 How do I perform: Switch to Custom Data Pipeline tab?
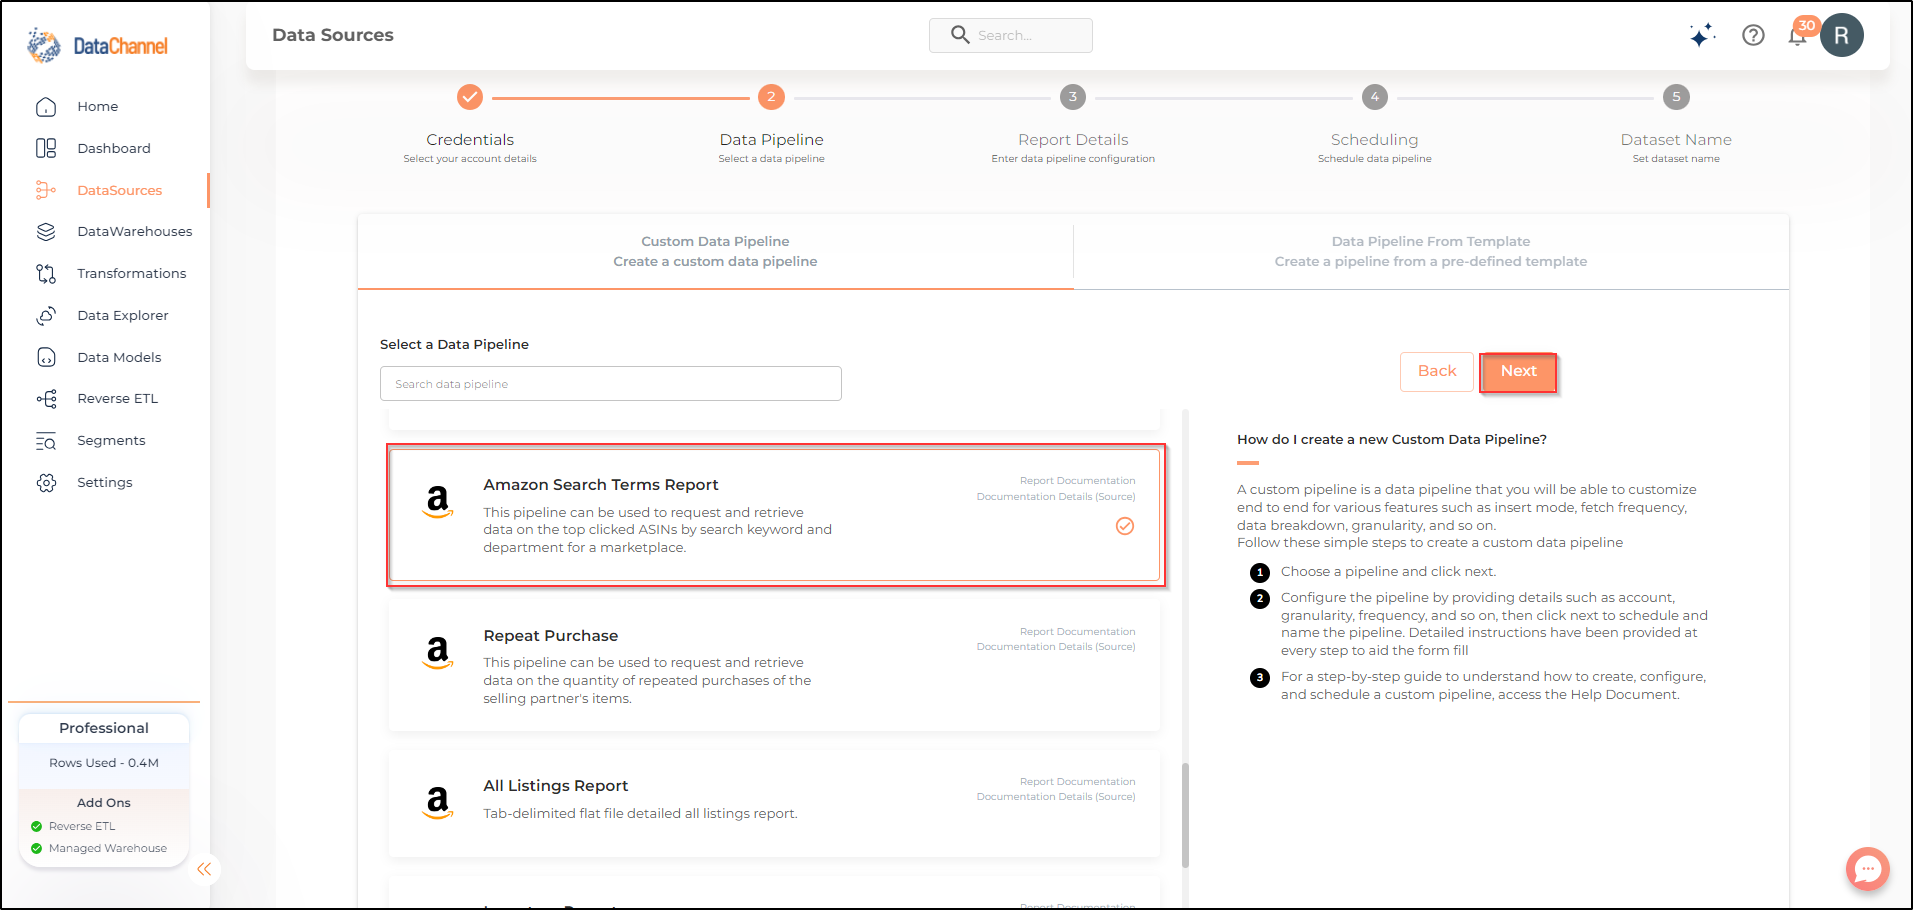click(715, 252)
